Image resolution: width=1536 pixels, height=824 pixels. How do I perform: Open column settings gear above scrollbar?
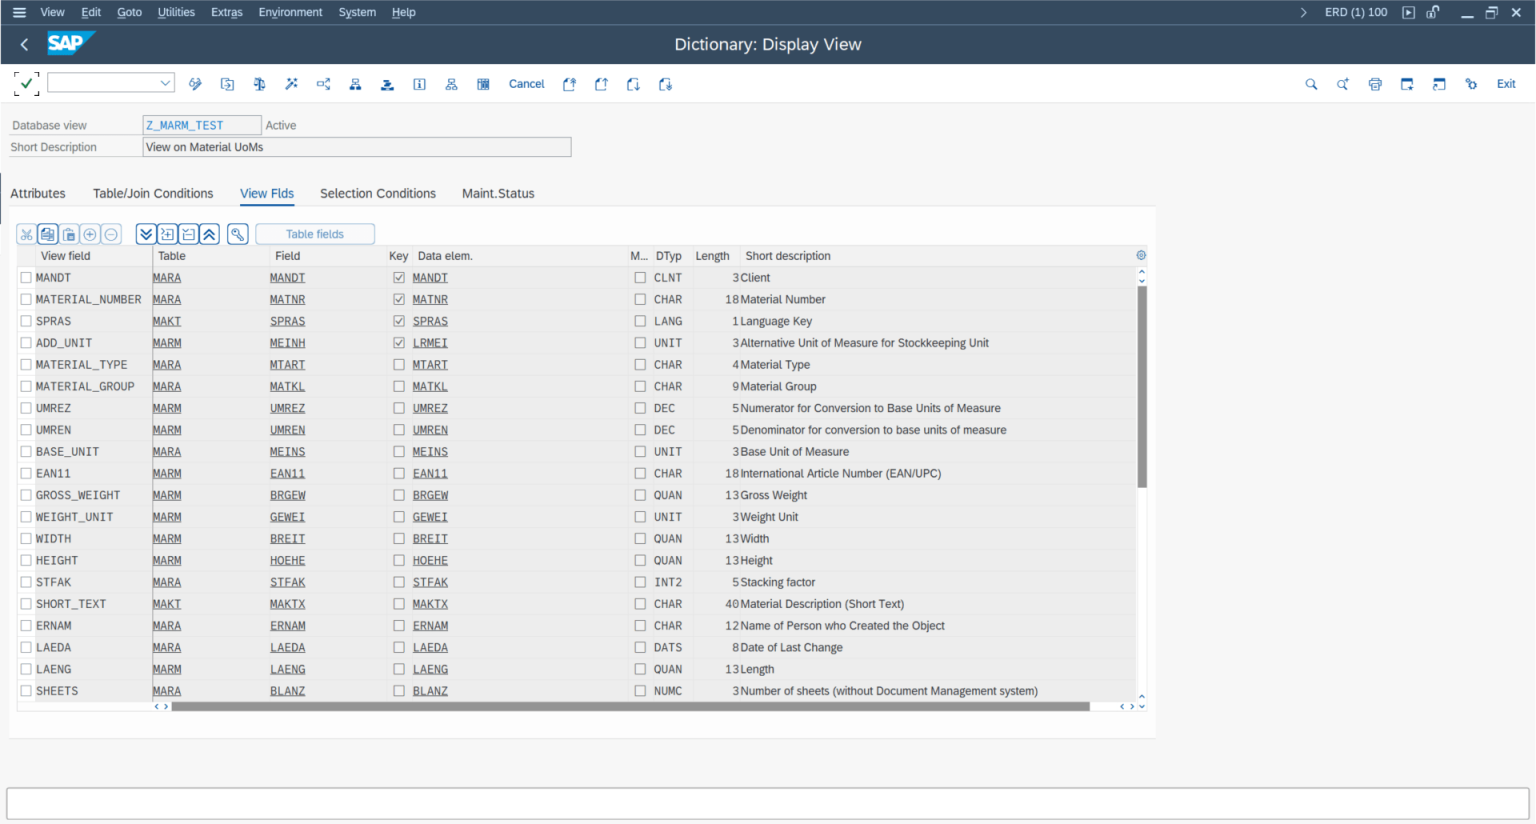tap(1140, 255)
